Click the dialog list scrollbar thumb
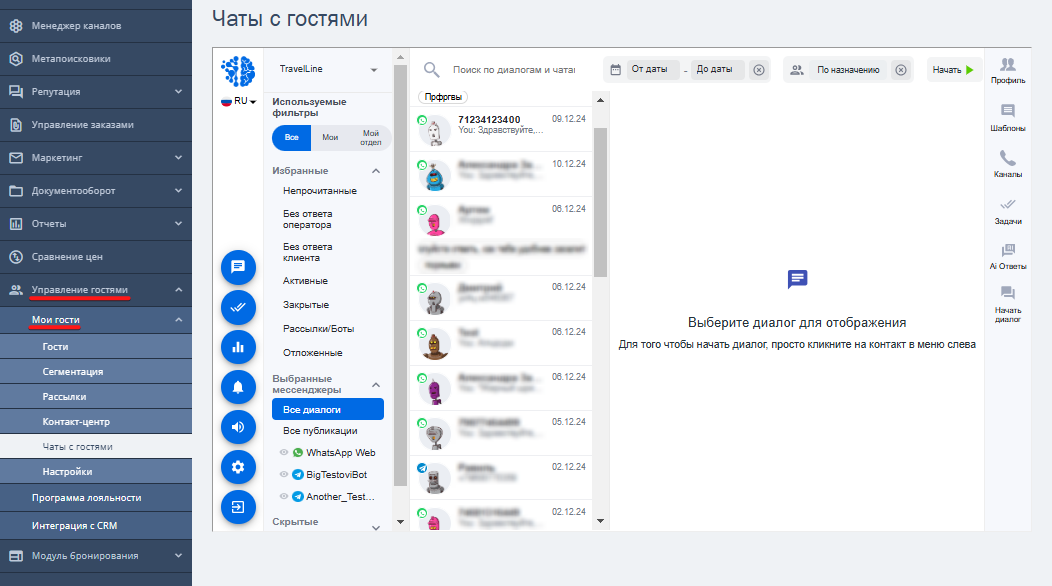This screenshot has height=586, width=1052. [x=600, y=201]
